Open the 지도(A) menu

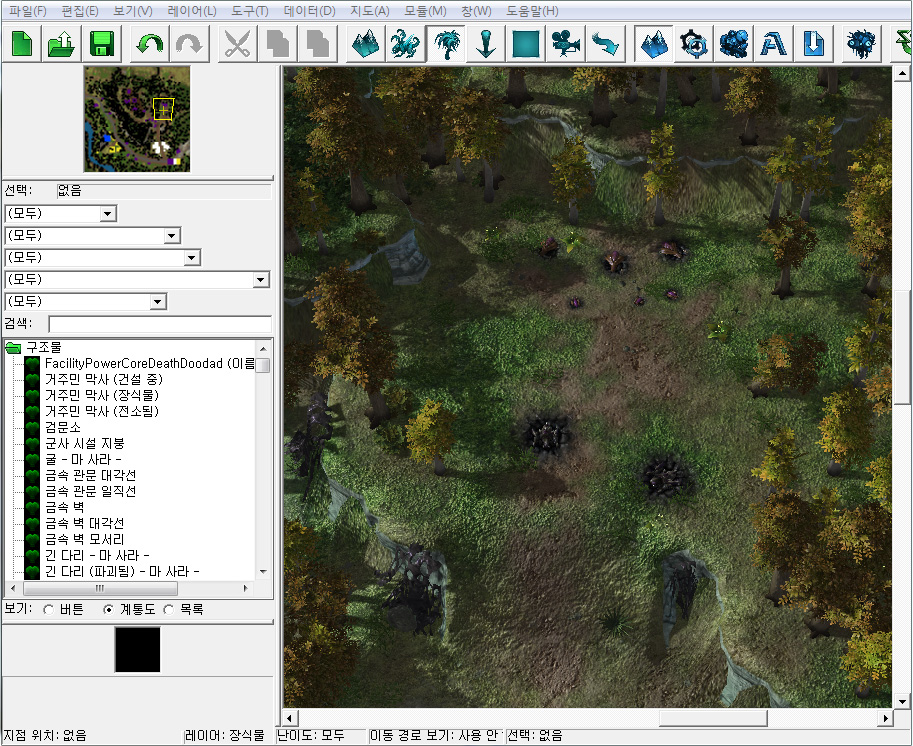click(x=370, y=11)
